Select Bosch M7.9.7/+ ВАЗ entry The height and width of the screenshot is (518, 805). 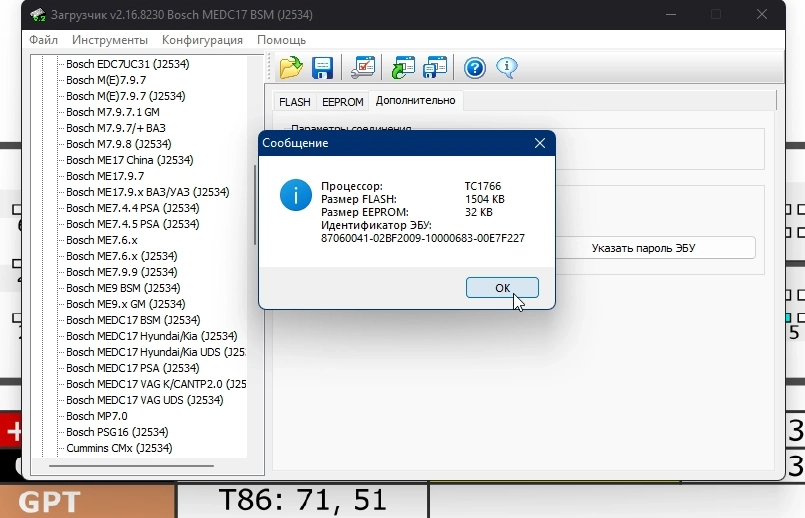[x=116, y=128]
